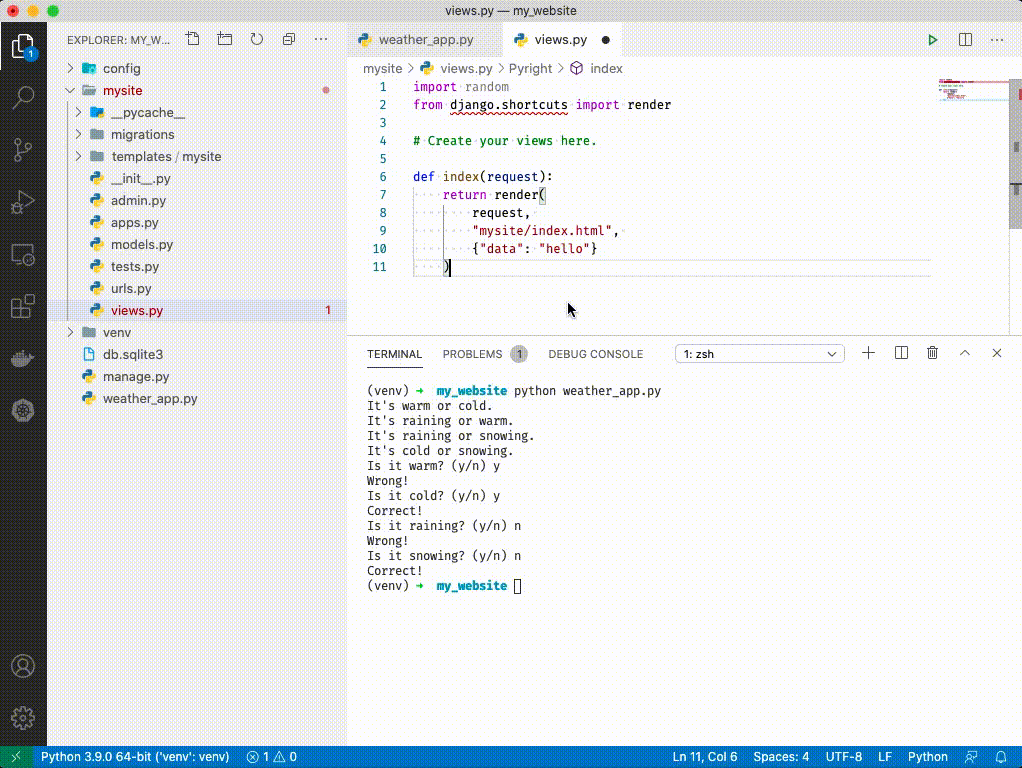Open the Extensions view
This screenshot has height=768, width=1022.
pyautogui.click(x=22, y=307)
